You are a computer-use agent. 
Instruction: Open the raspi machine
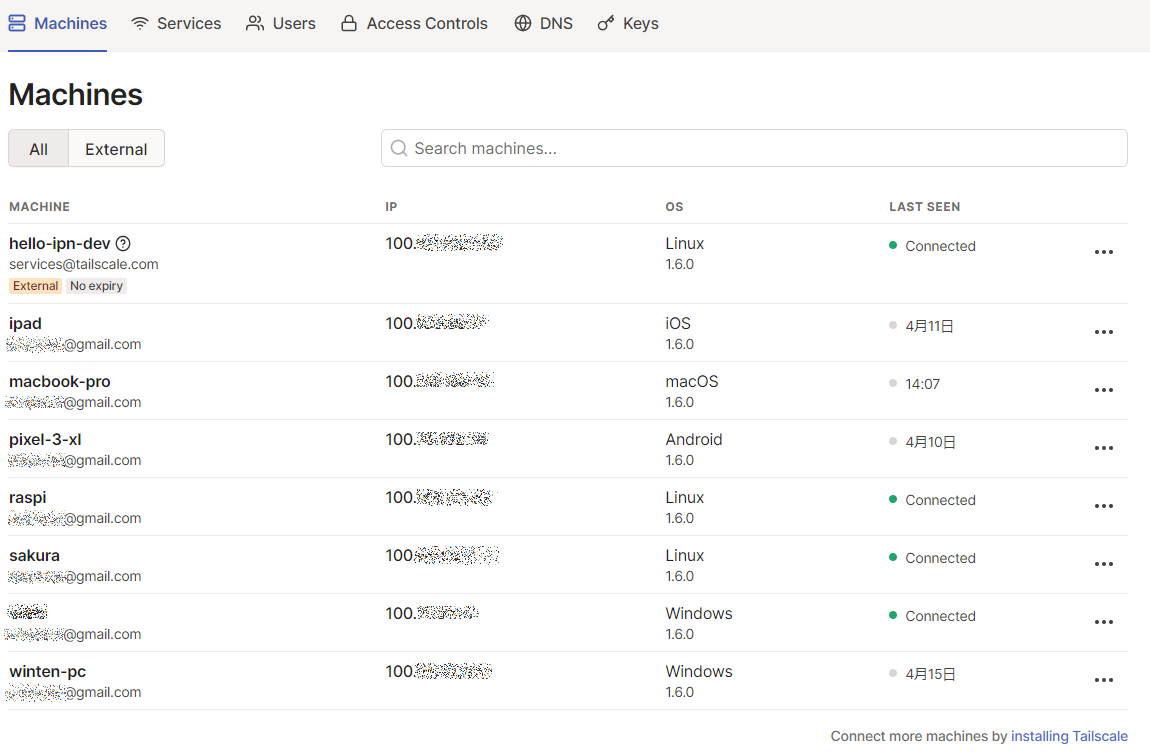[27, 497]
